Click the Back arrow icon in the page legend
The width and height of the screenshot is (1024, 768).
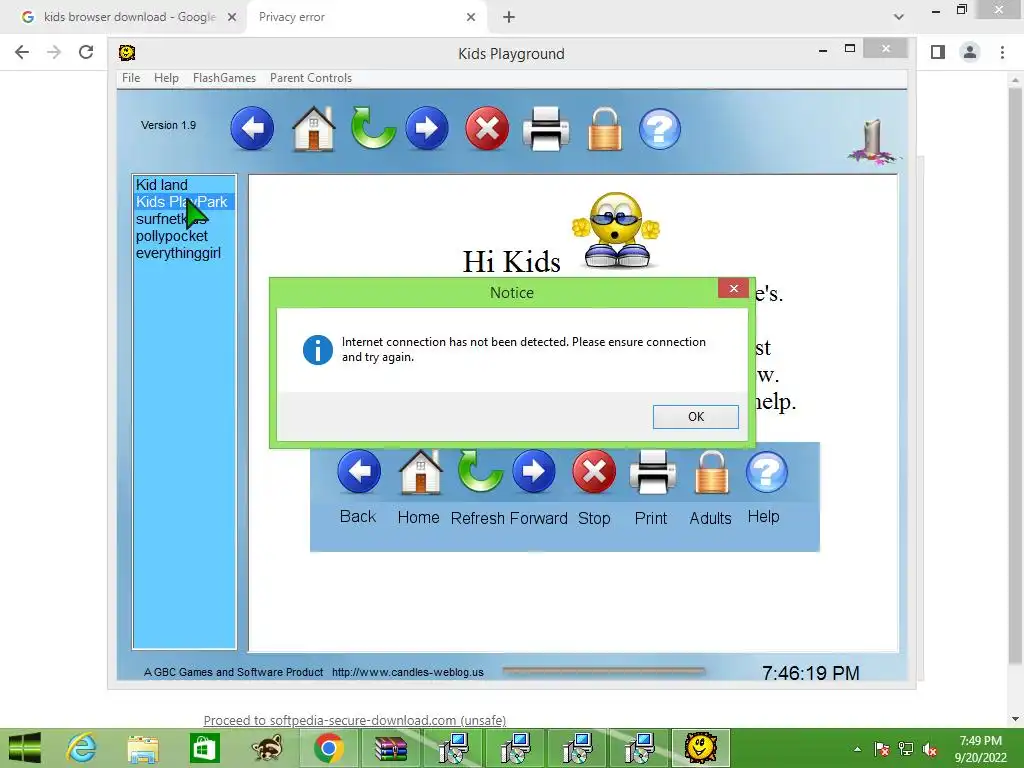click(x=359, y=471)
